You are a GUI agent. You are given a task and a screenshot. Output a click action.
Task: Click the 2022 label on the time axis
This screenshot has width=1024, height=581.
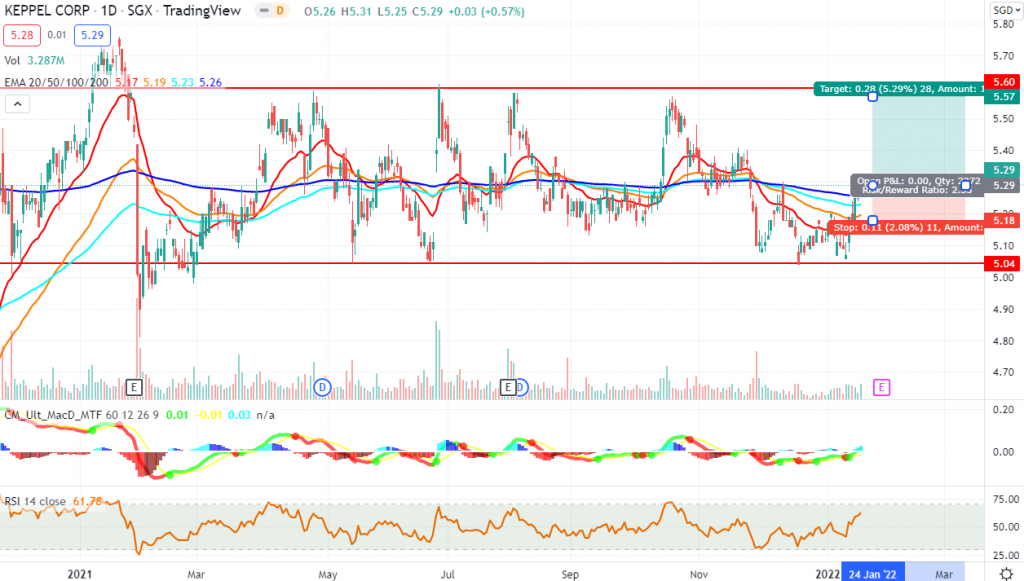coord(827,574)
